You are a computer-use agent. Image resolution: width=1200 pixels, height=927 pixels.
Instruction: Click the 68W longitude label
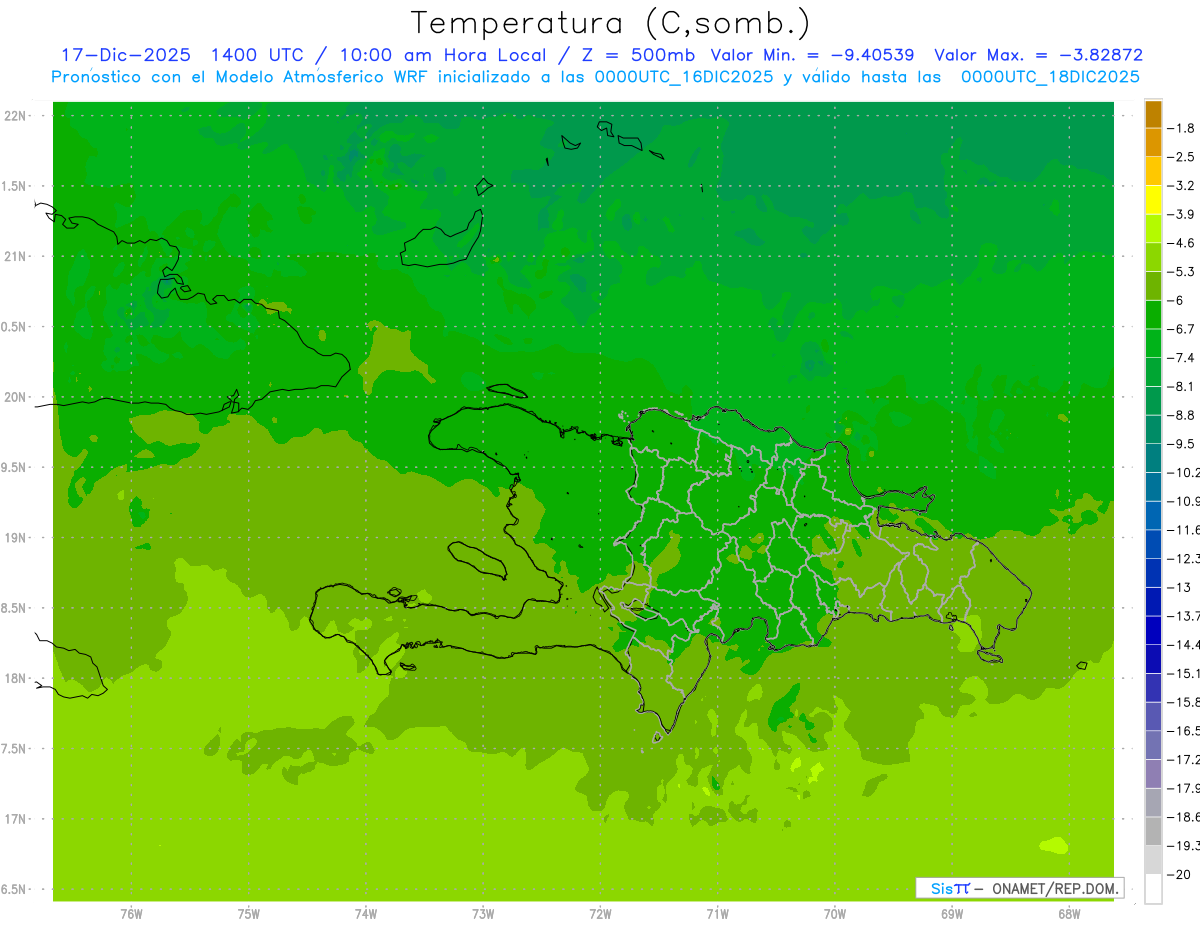tap(1069, 914)
